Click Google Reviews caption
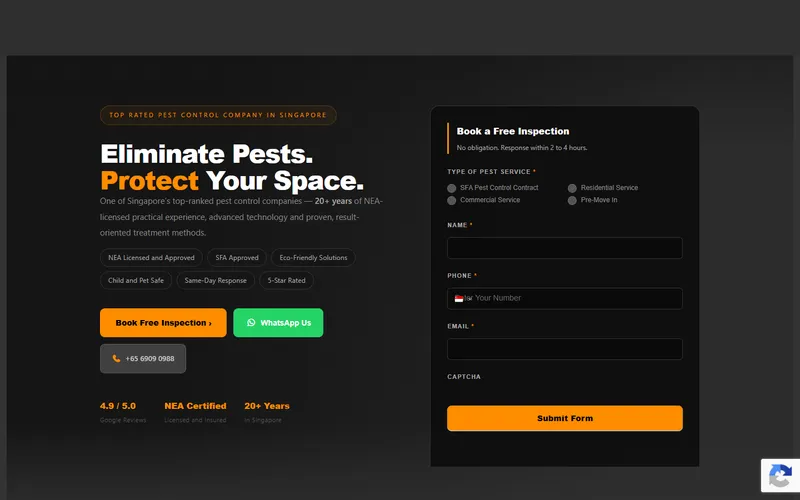 click(x=123, y=420)
